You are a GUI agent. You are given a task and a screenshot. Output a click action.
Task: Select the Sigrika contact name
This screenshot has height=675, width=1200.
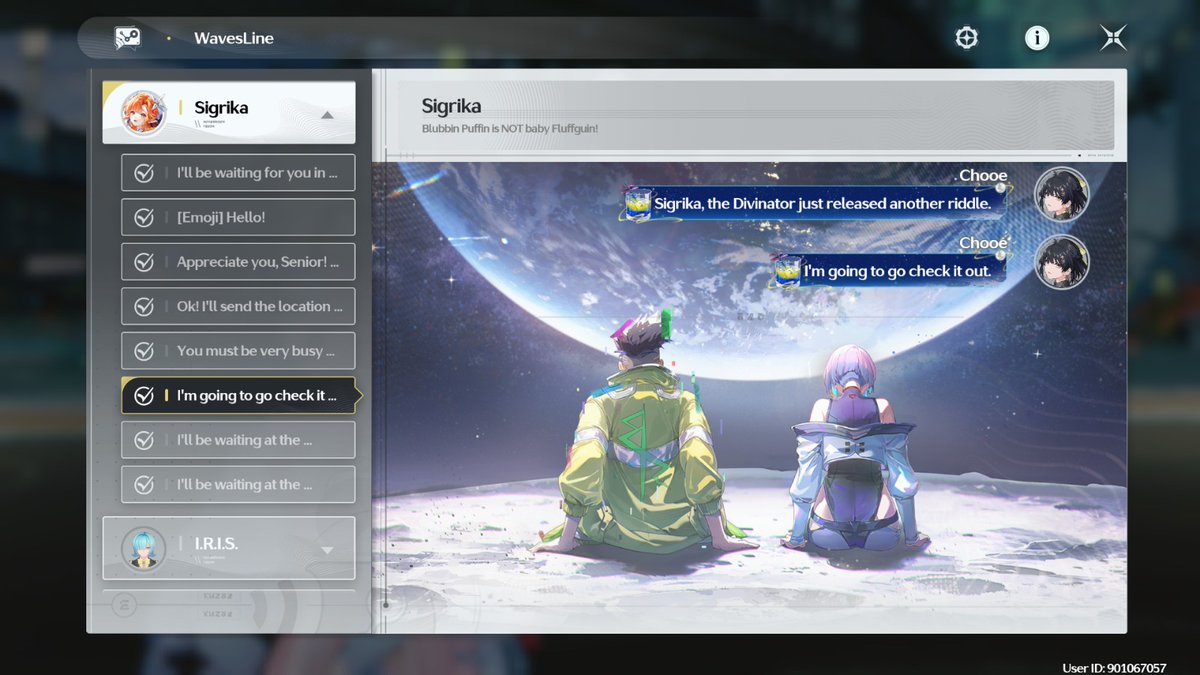pyautogui.click(x=221, y=107)
